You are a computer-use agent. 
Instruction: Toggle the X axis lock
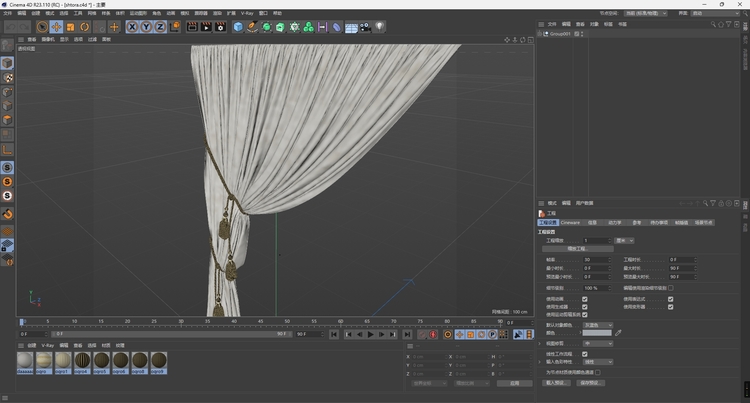(x=132, y=27)
